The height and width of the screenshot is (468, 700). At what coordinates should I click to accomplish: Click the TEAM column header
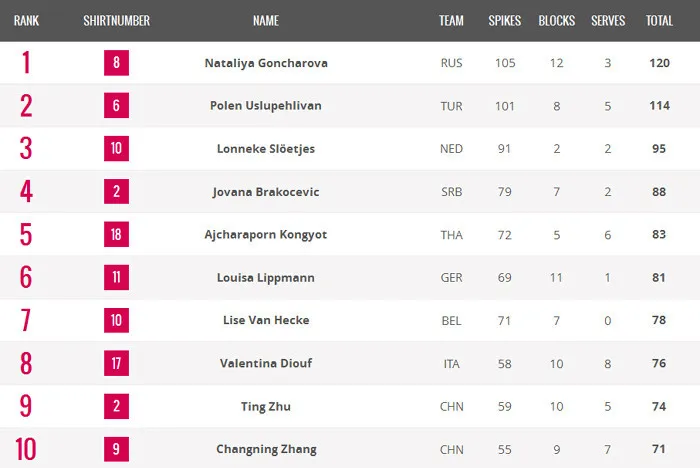[451, 20]
